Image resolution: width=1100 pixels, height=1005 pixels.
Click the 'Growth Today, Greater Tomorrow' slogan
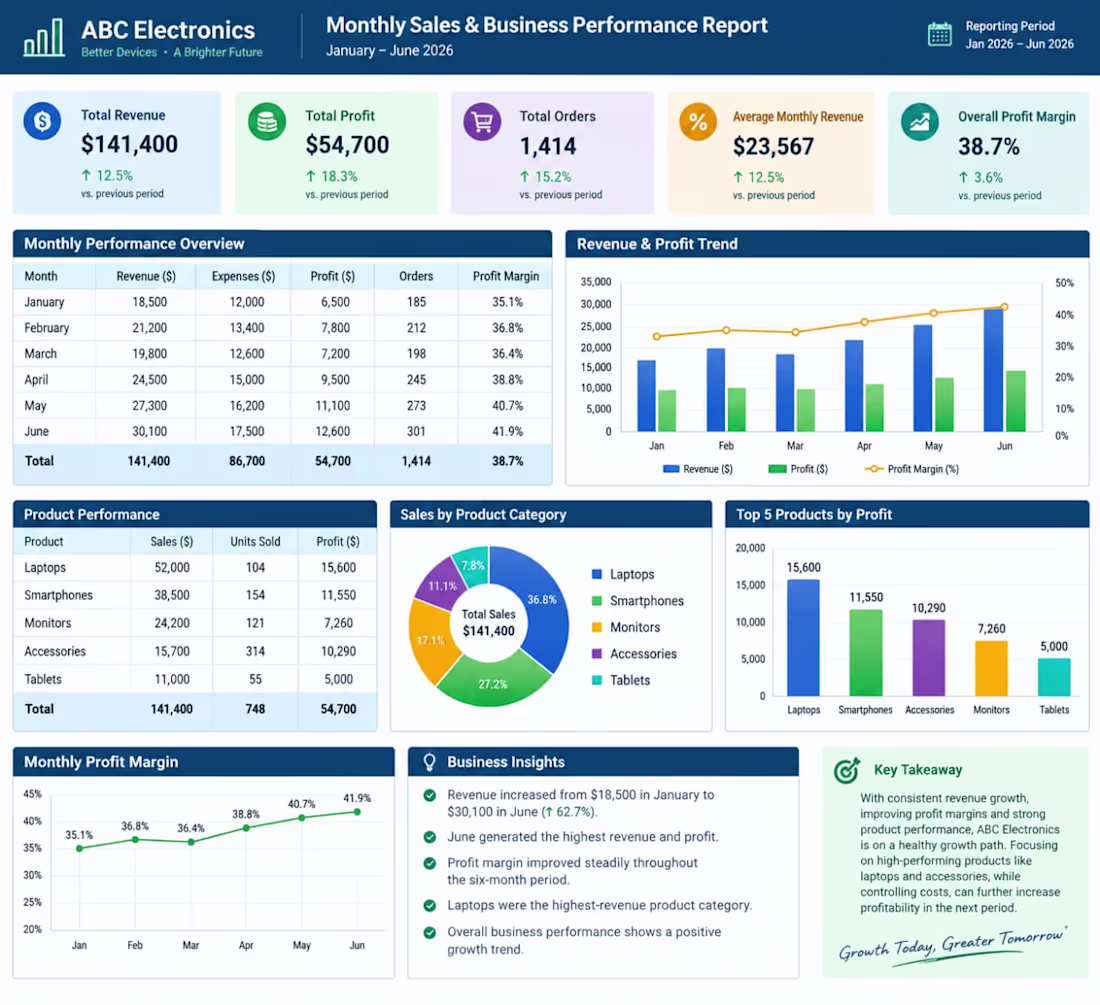(951, 945)
